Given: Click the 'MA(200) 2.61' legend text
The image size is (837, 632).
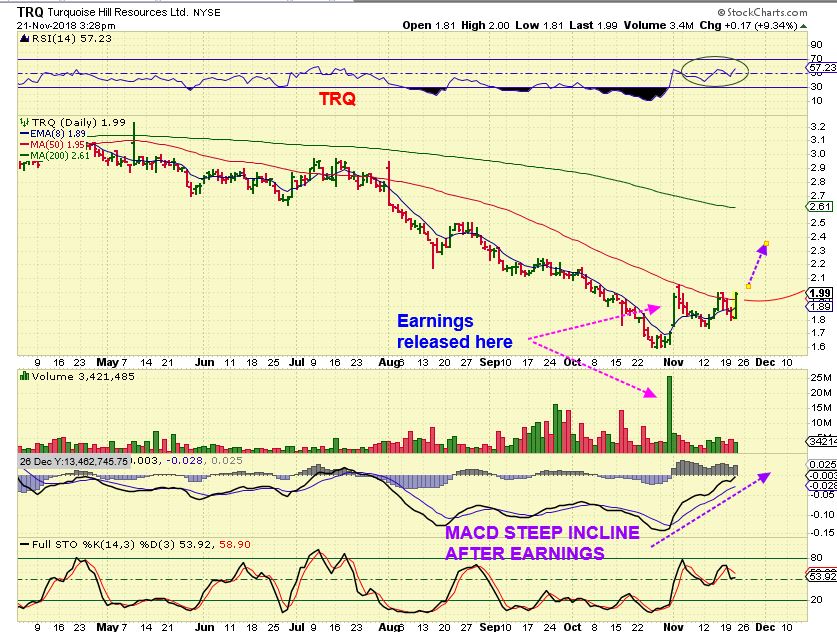Looking at the screenshot, I should coord(60,155).
